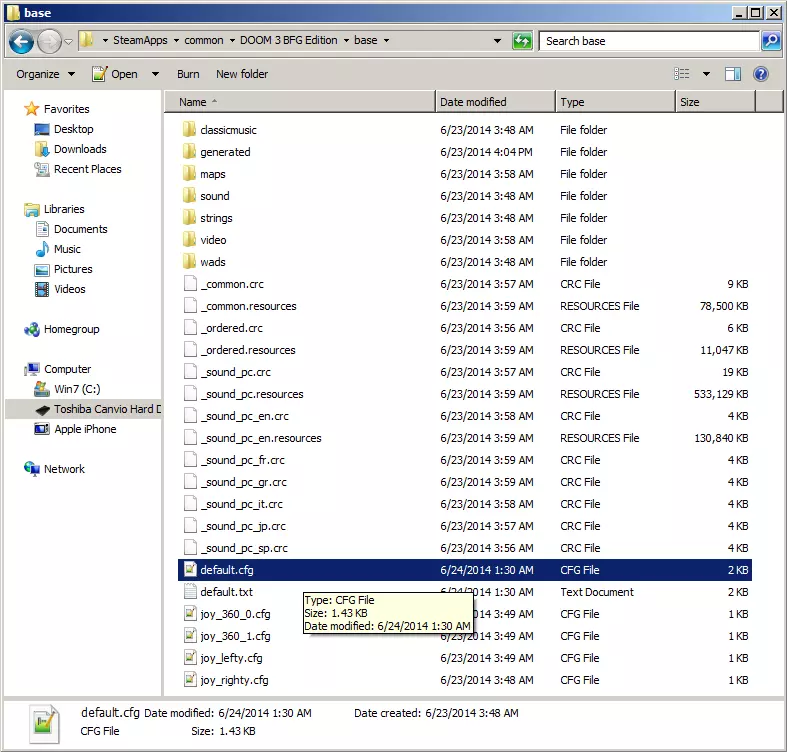This screenshot has height=752, width=787.
Task: Sort by Date modified column
Action: pyautogui.click(x=496, y=102)
